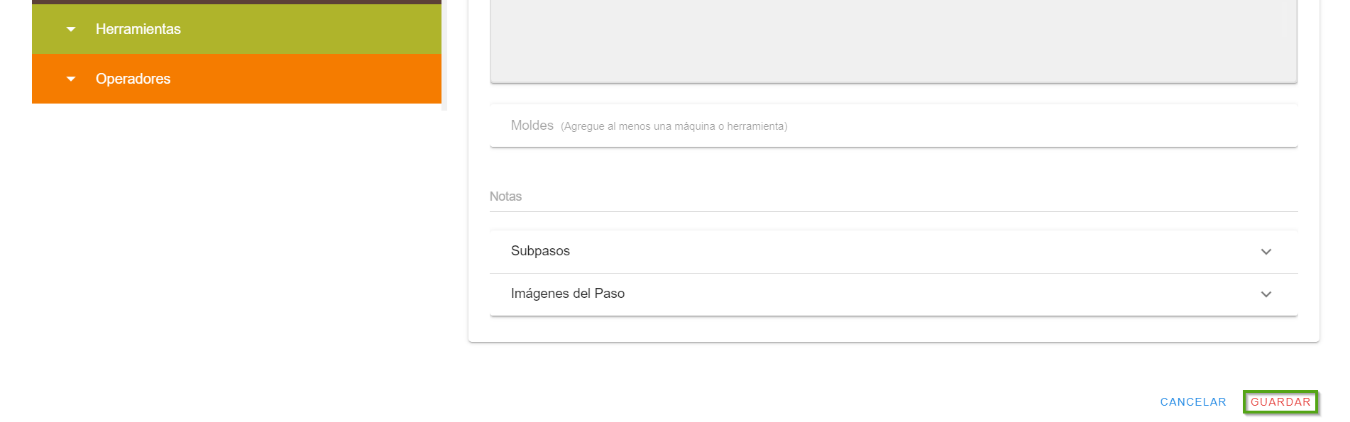Expand the Subpasos panel
The height and width of the screenshot is (422, 1350).
tap(893, 251)
